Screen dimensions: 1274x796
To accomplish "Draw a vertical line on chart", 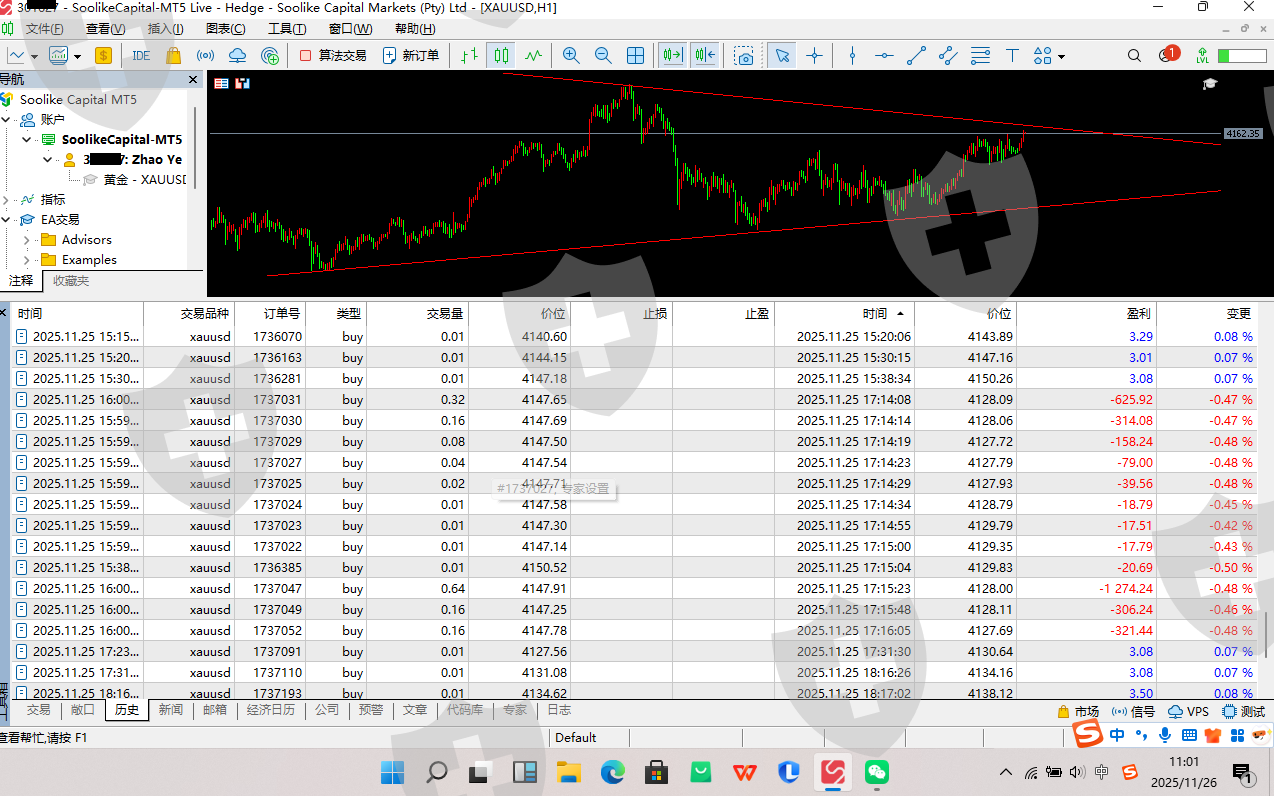I will coord(852,56).
